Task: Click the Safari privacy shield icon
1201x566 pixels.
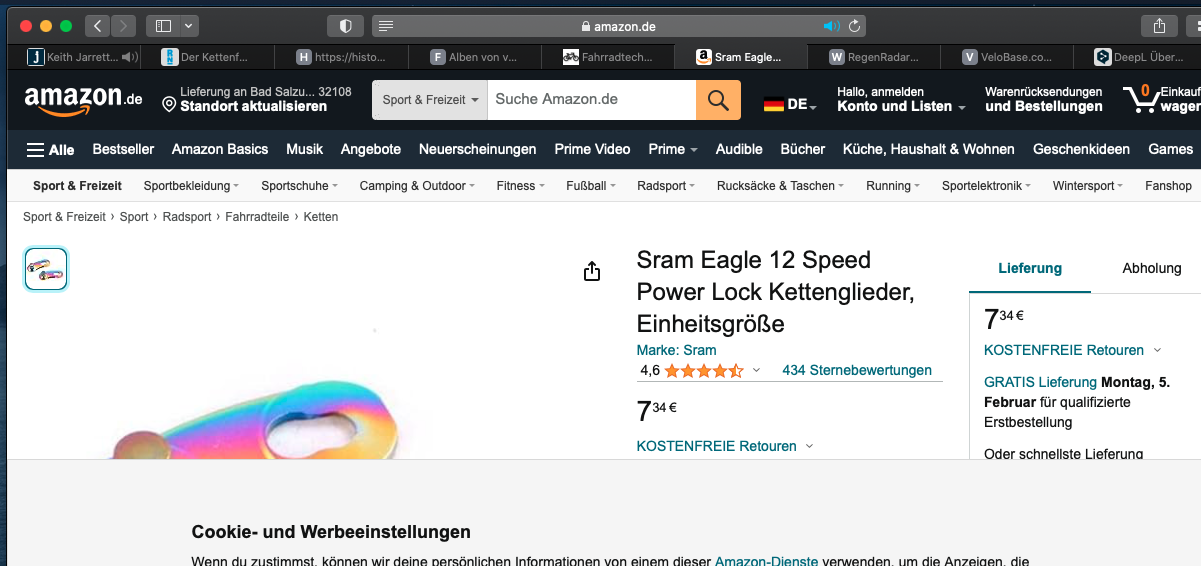Action: tap(346, 26)
